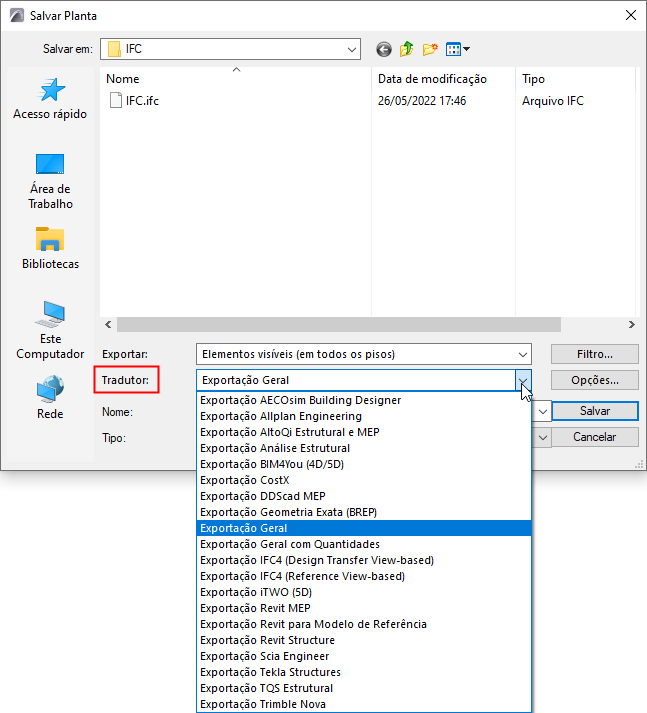Choose Exportação Scia Engineer
Viewport: 647px width, 713px height.
click(364, 656)
